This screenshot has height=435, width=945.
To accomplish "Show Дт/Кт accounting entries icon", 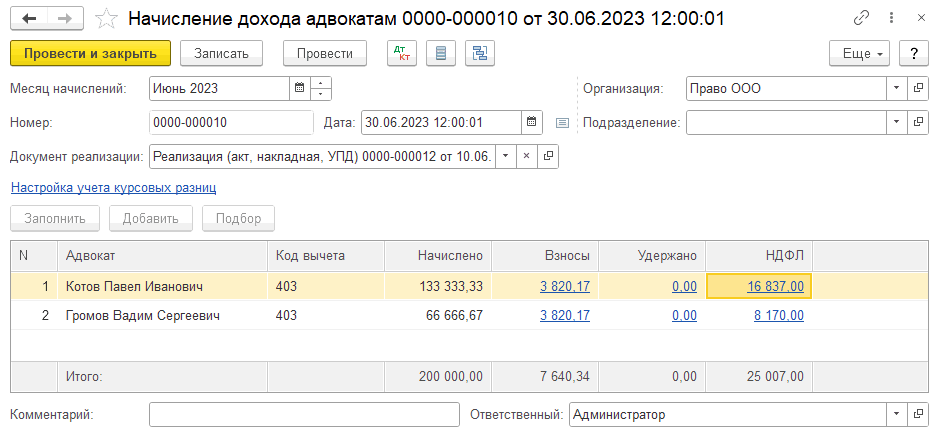I will (402, 53).
